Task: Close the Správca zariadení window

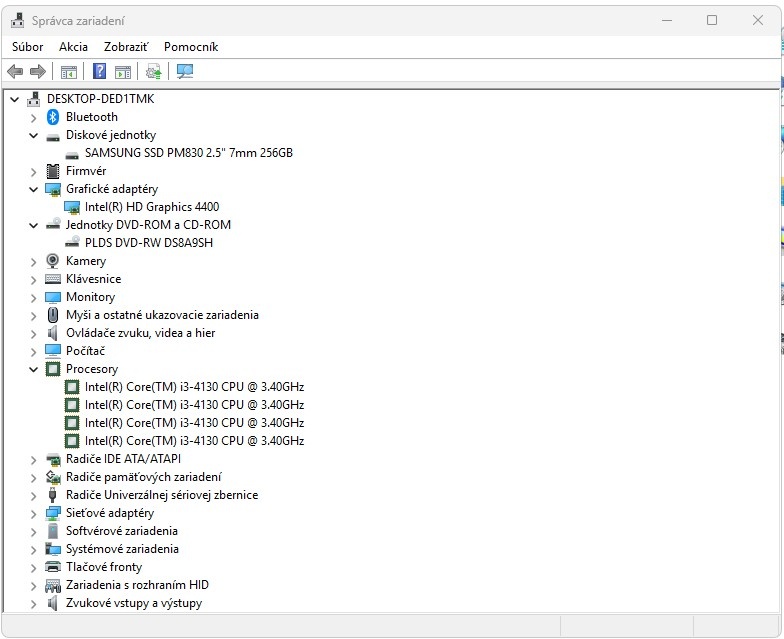Action: pos(758,20)
